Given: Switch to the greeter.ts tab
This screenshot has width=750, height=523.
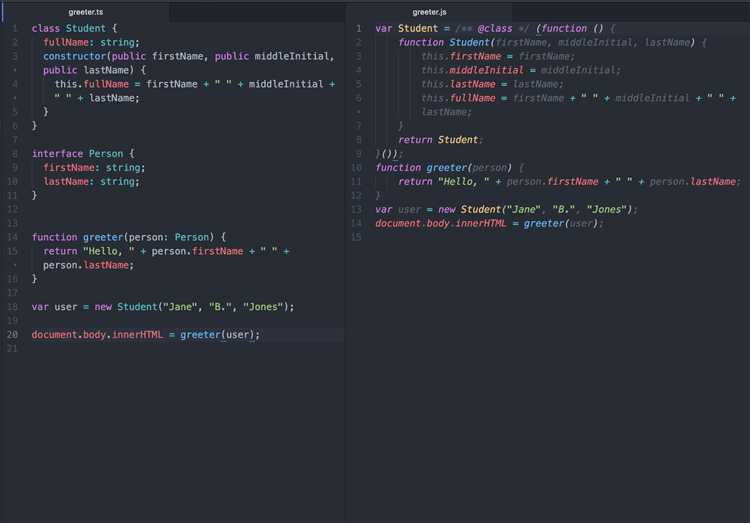Looking at the screenshot, I should 85,12.
